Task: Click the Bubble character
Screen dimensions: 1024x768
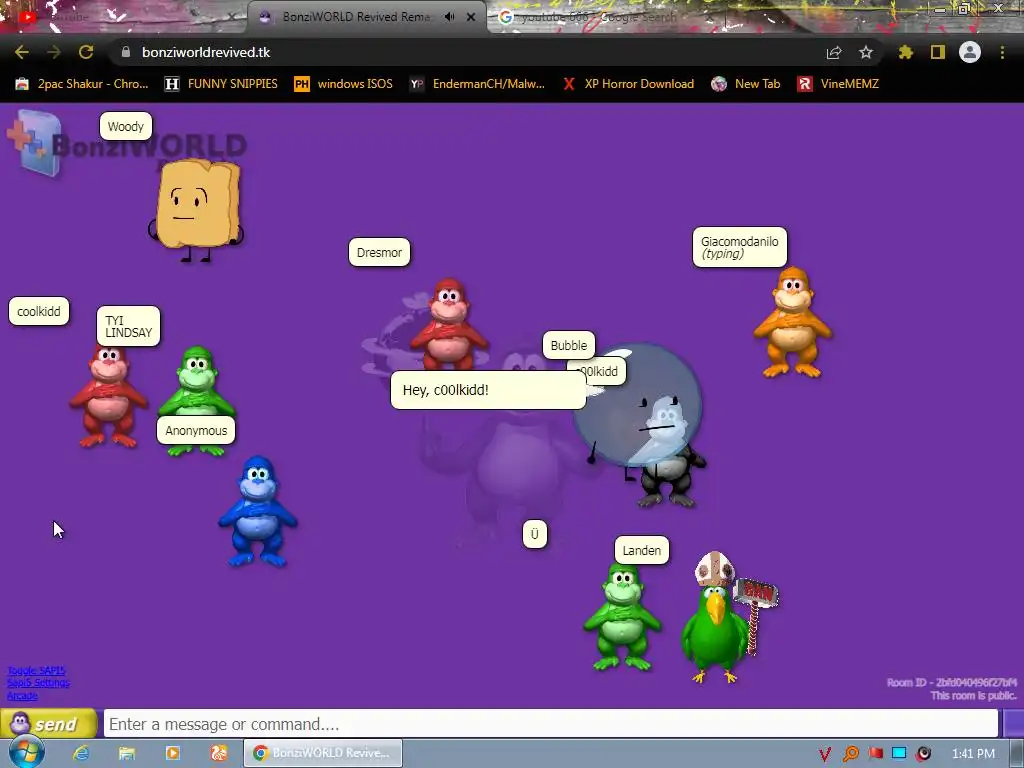Action: [x=638, y=408]
